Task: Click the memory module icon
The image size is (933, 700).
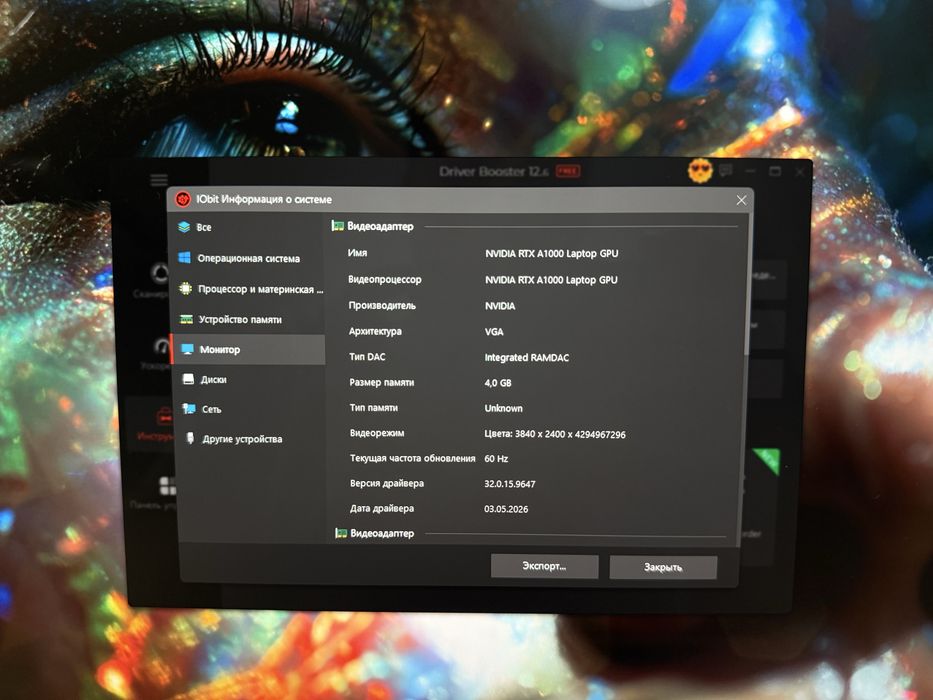Action: point(186,319)
